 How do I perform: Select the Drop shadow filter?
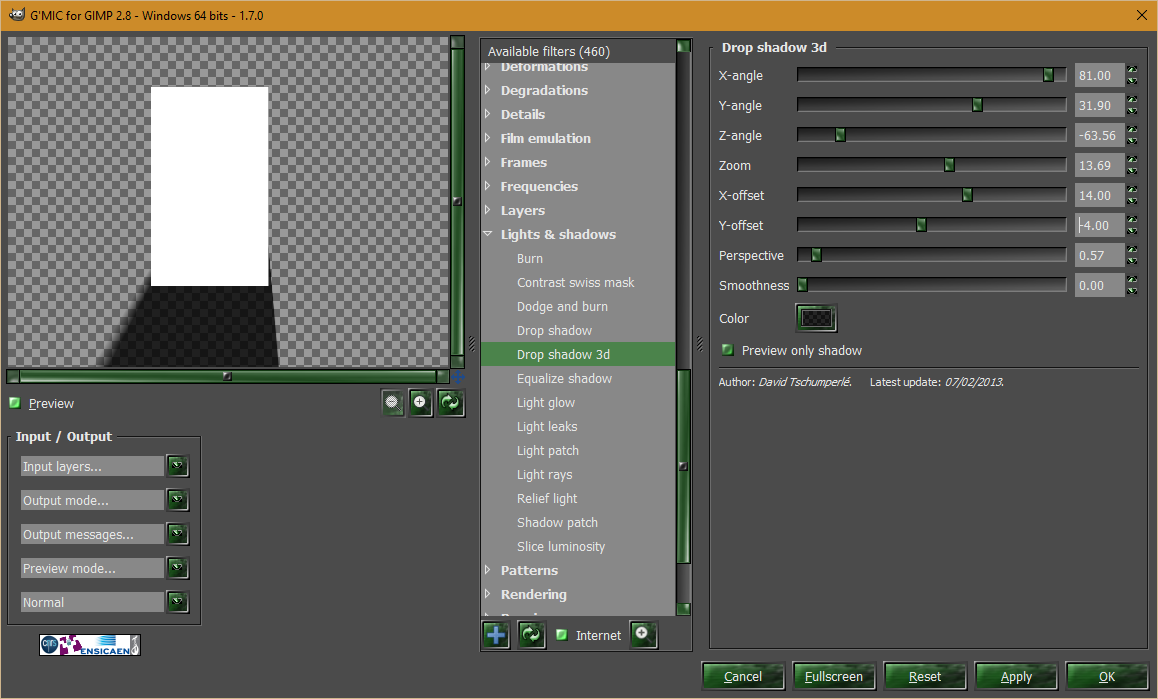[x=554, y=330]
